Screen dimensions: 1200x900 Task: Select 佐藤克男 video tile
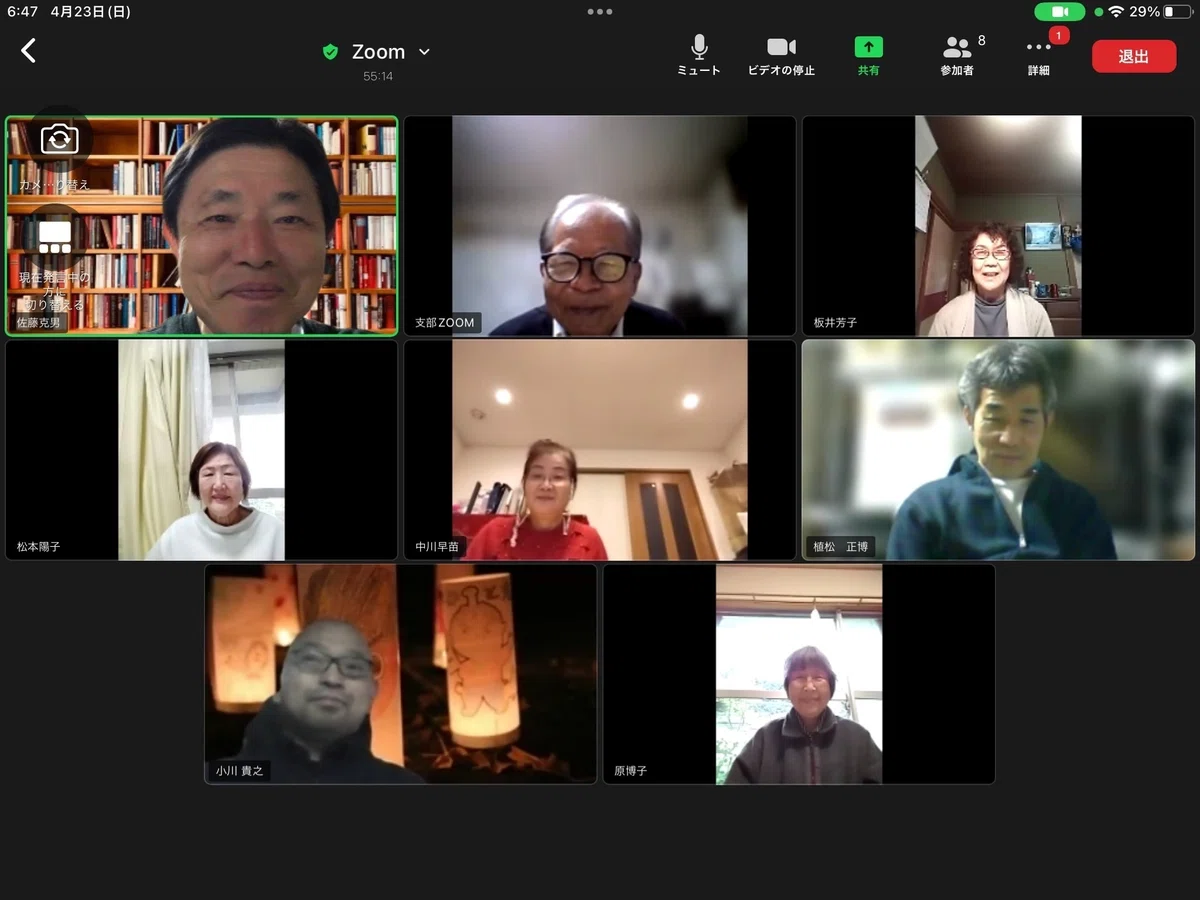201,225
